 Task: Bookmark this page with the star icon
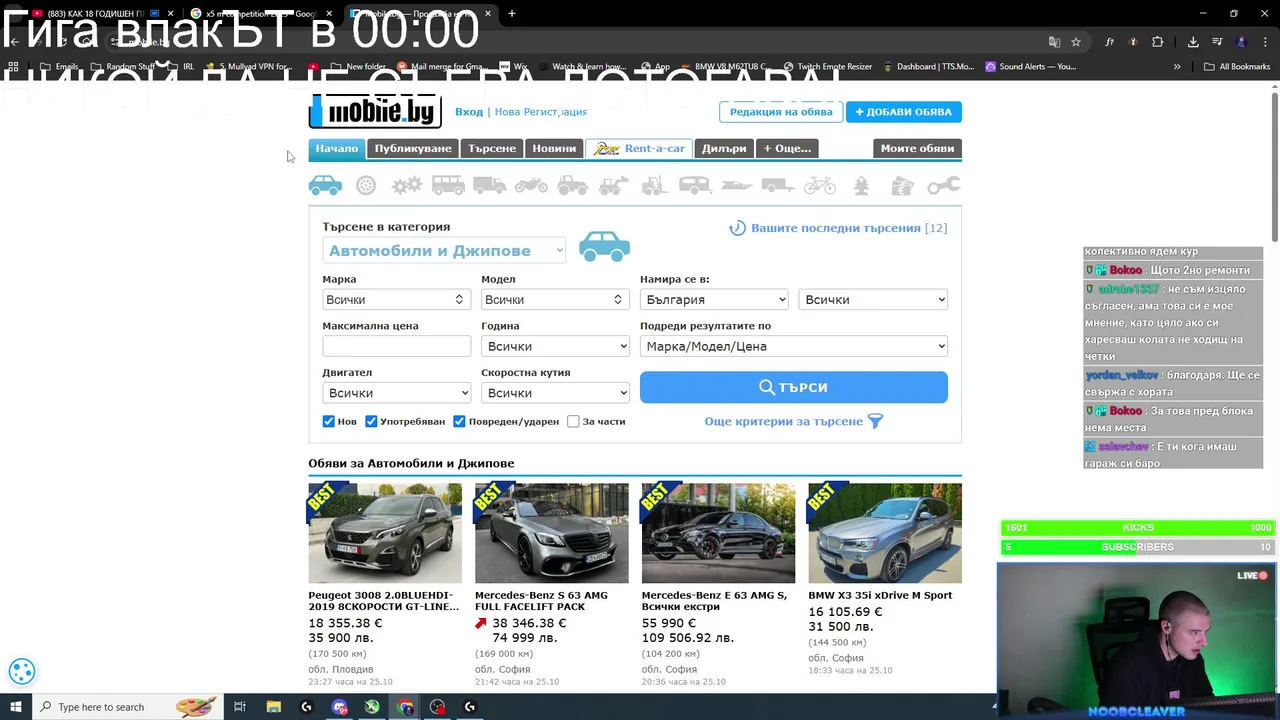[x=1076, y=42]
